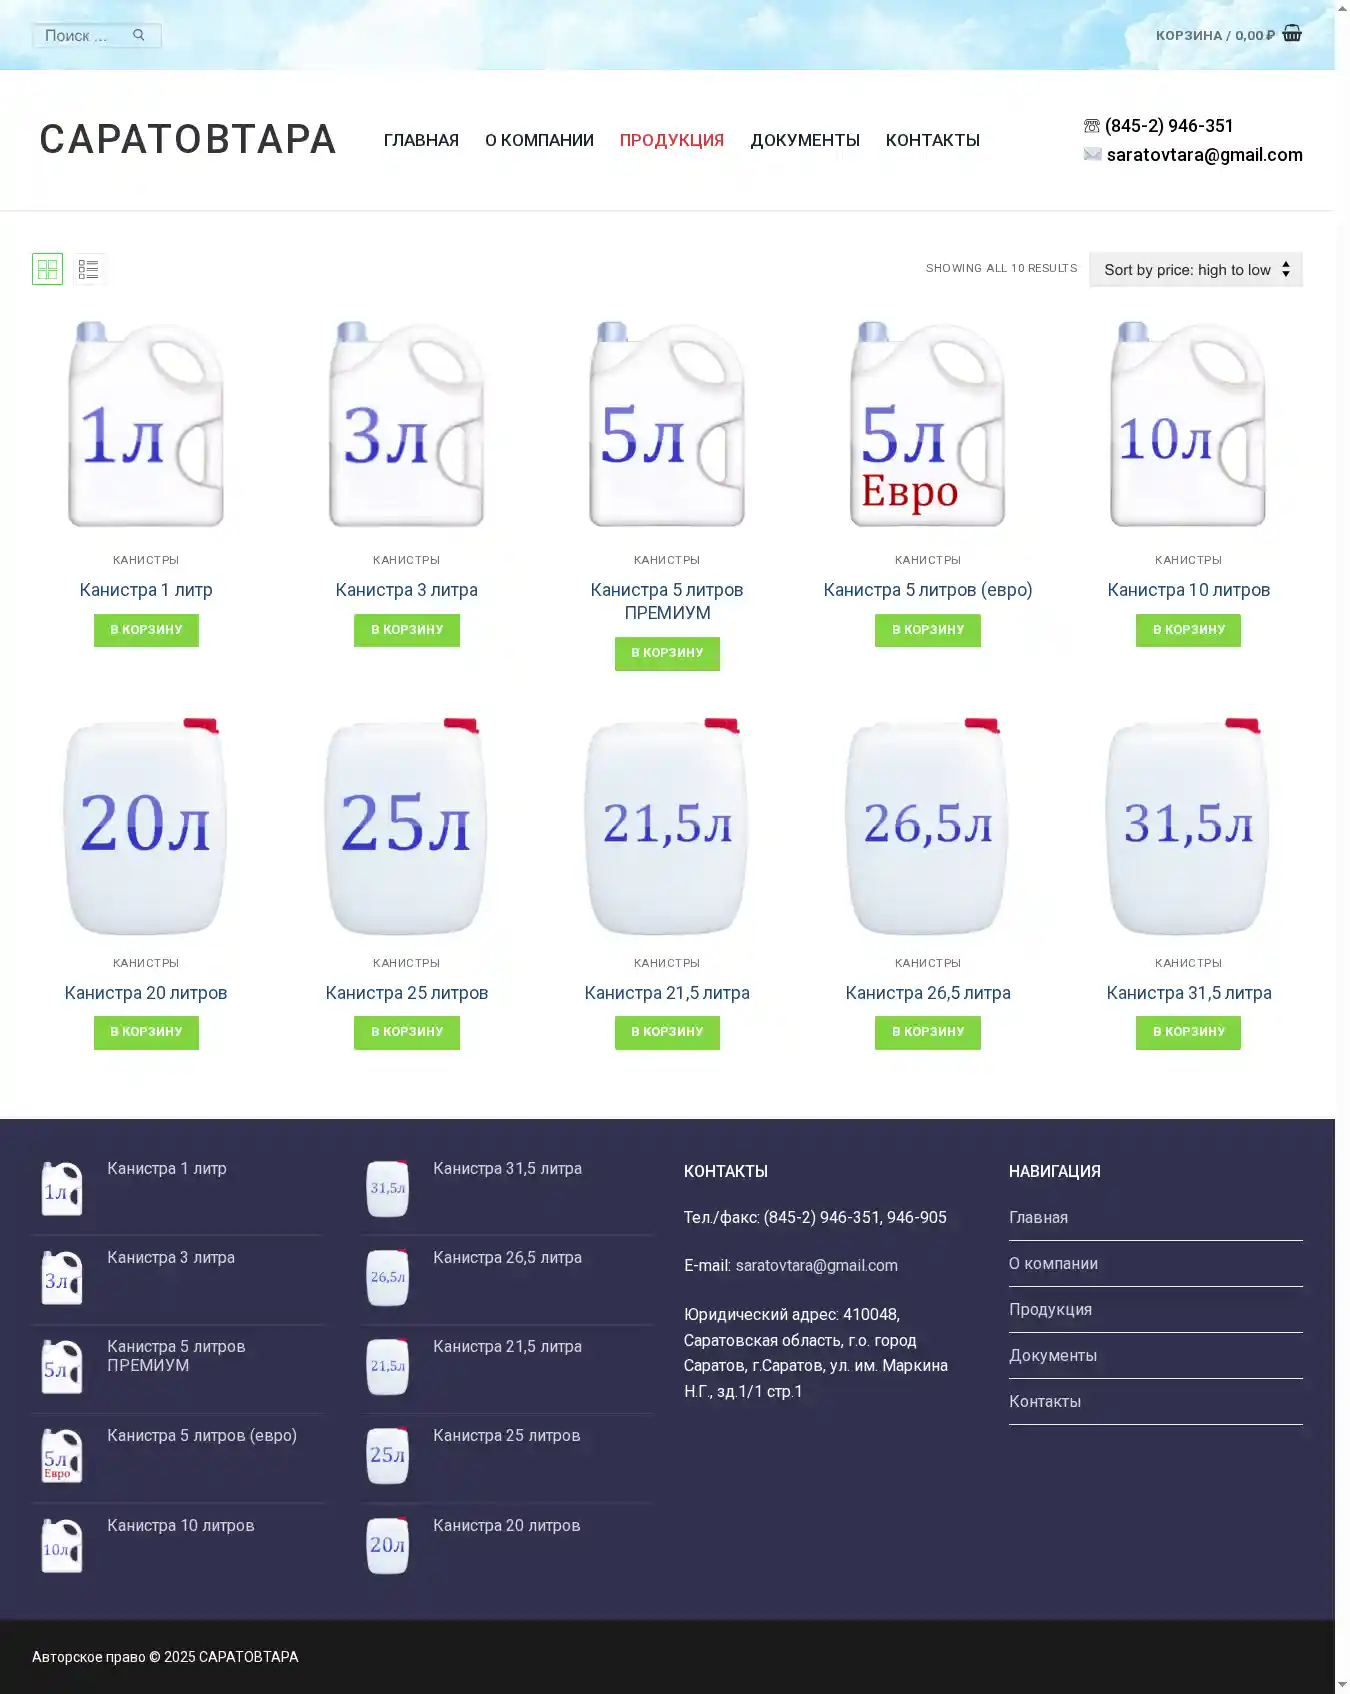Click the footer 10л canister thumbnail icon
Viewport: 1350px width, 1694px height.
click(62, 1546)
